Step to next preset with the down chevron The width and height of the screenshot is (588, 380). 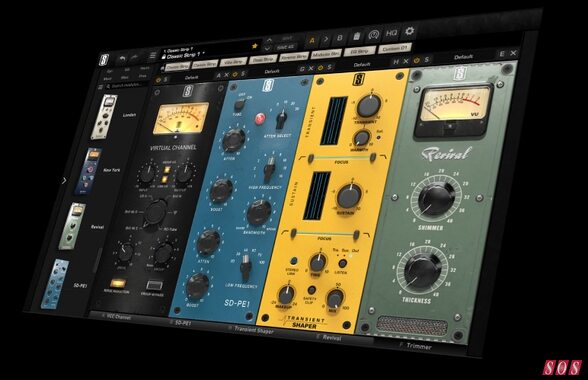pyautogui.click(x=267, y=48)
